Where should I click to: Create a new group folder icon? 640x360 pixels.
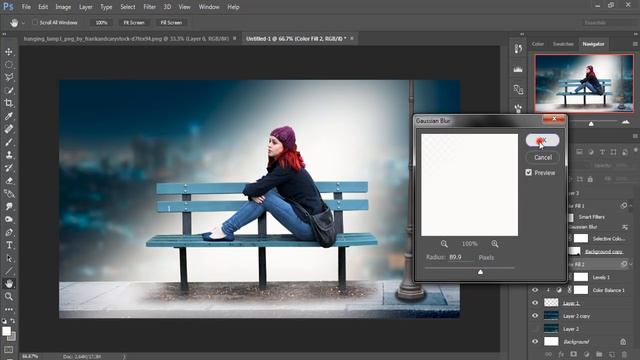tap(599, 354)
